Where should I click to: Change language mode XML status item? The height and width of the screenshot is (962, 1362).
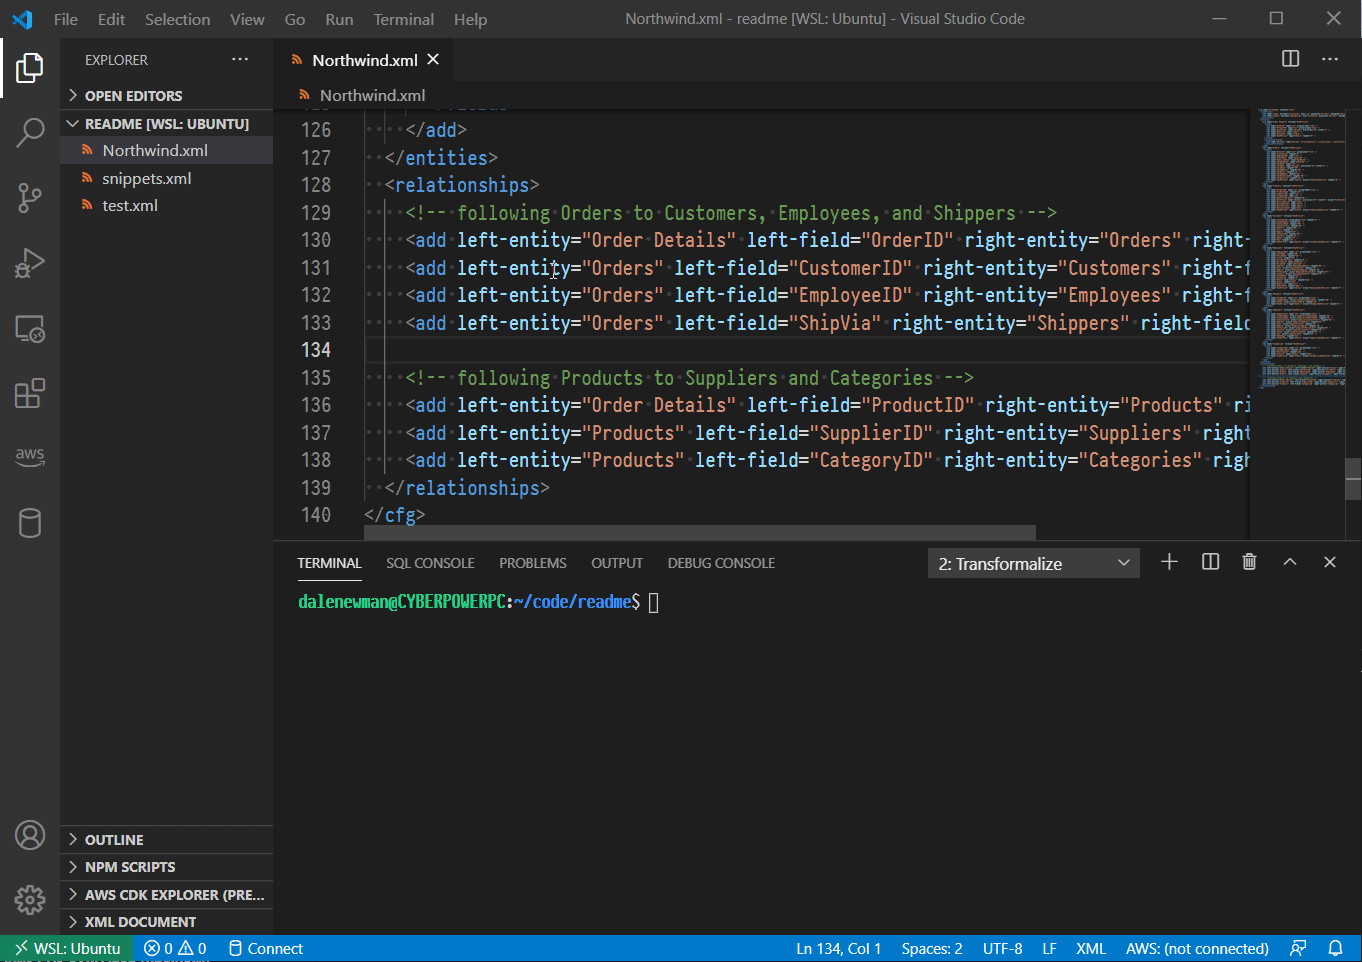click(1091, 948)
